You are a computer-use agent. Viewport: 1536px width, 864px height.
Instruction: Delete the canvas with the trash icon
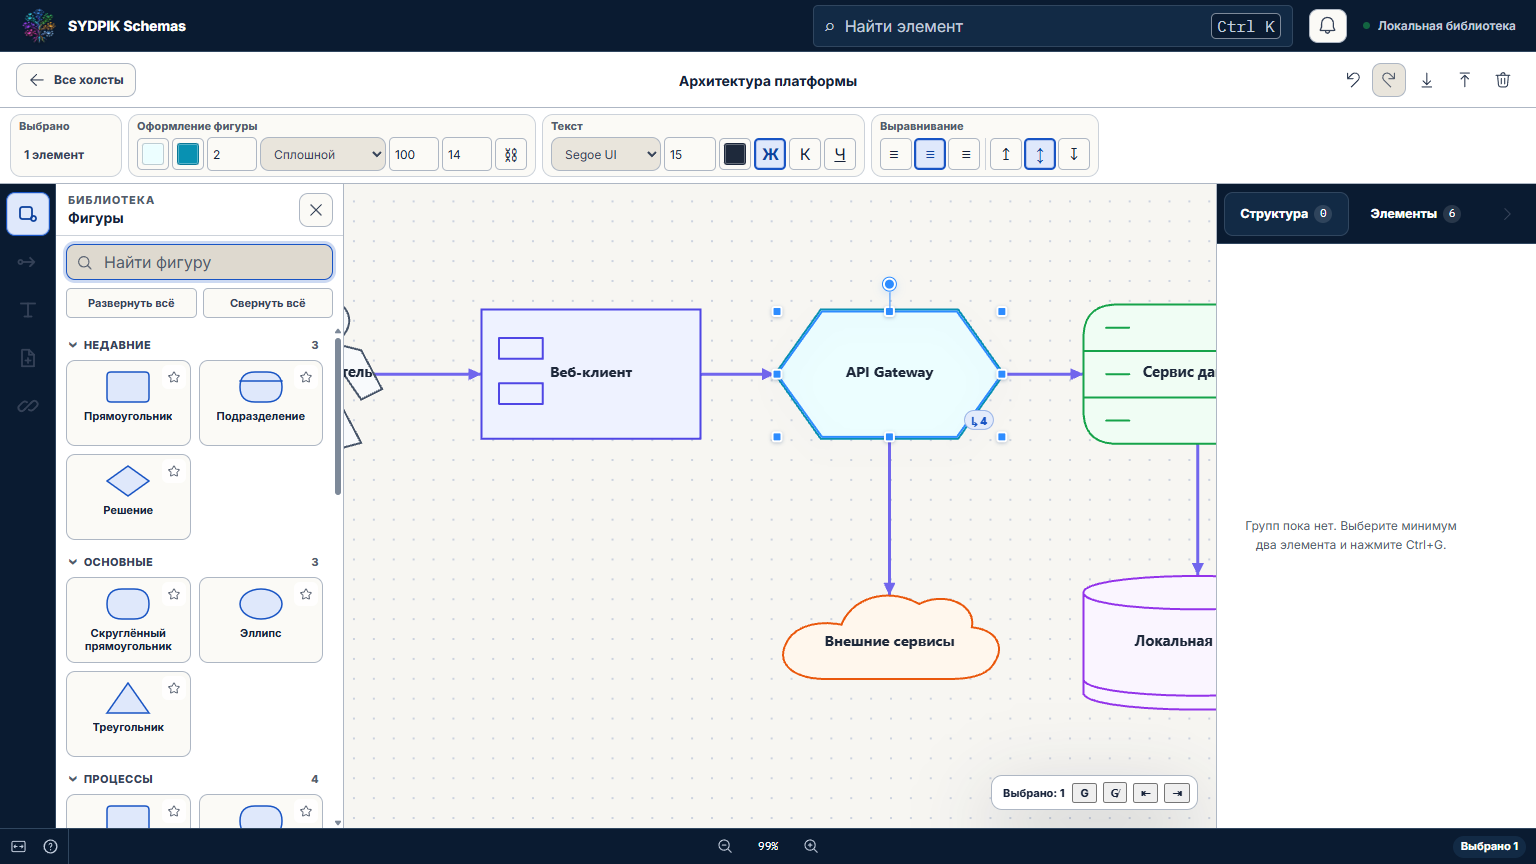[x=1503, y=80]
